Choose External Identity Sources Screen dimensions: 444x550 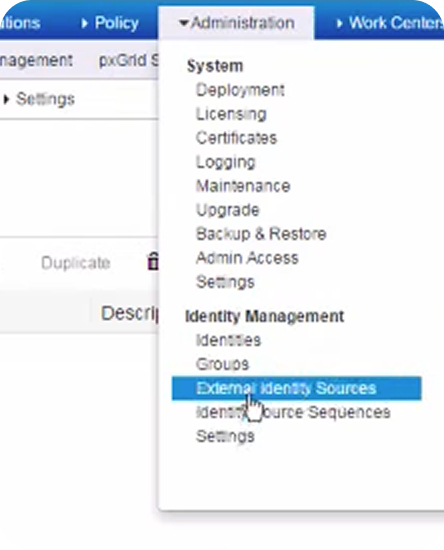297,388
